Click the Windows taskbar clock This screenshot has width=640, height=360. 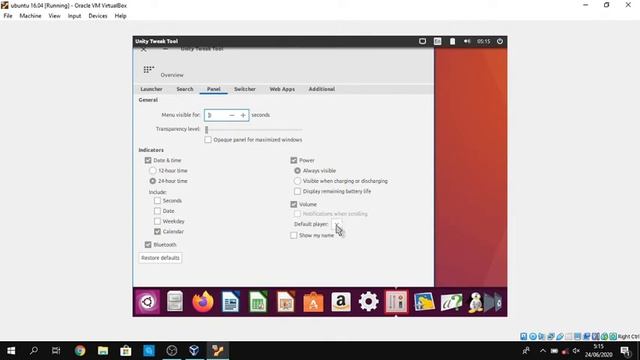[x=598, y=351]
